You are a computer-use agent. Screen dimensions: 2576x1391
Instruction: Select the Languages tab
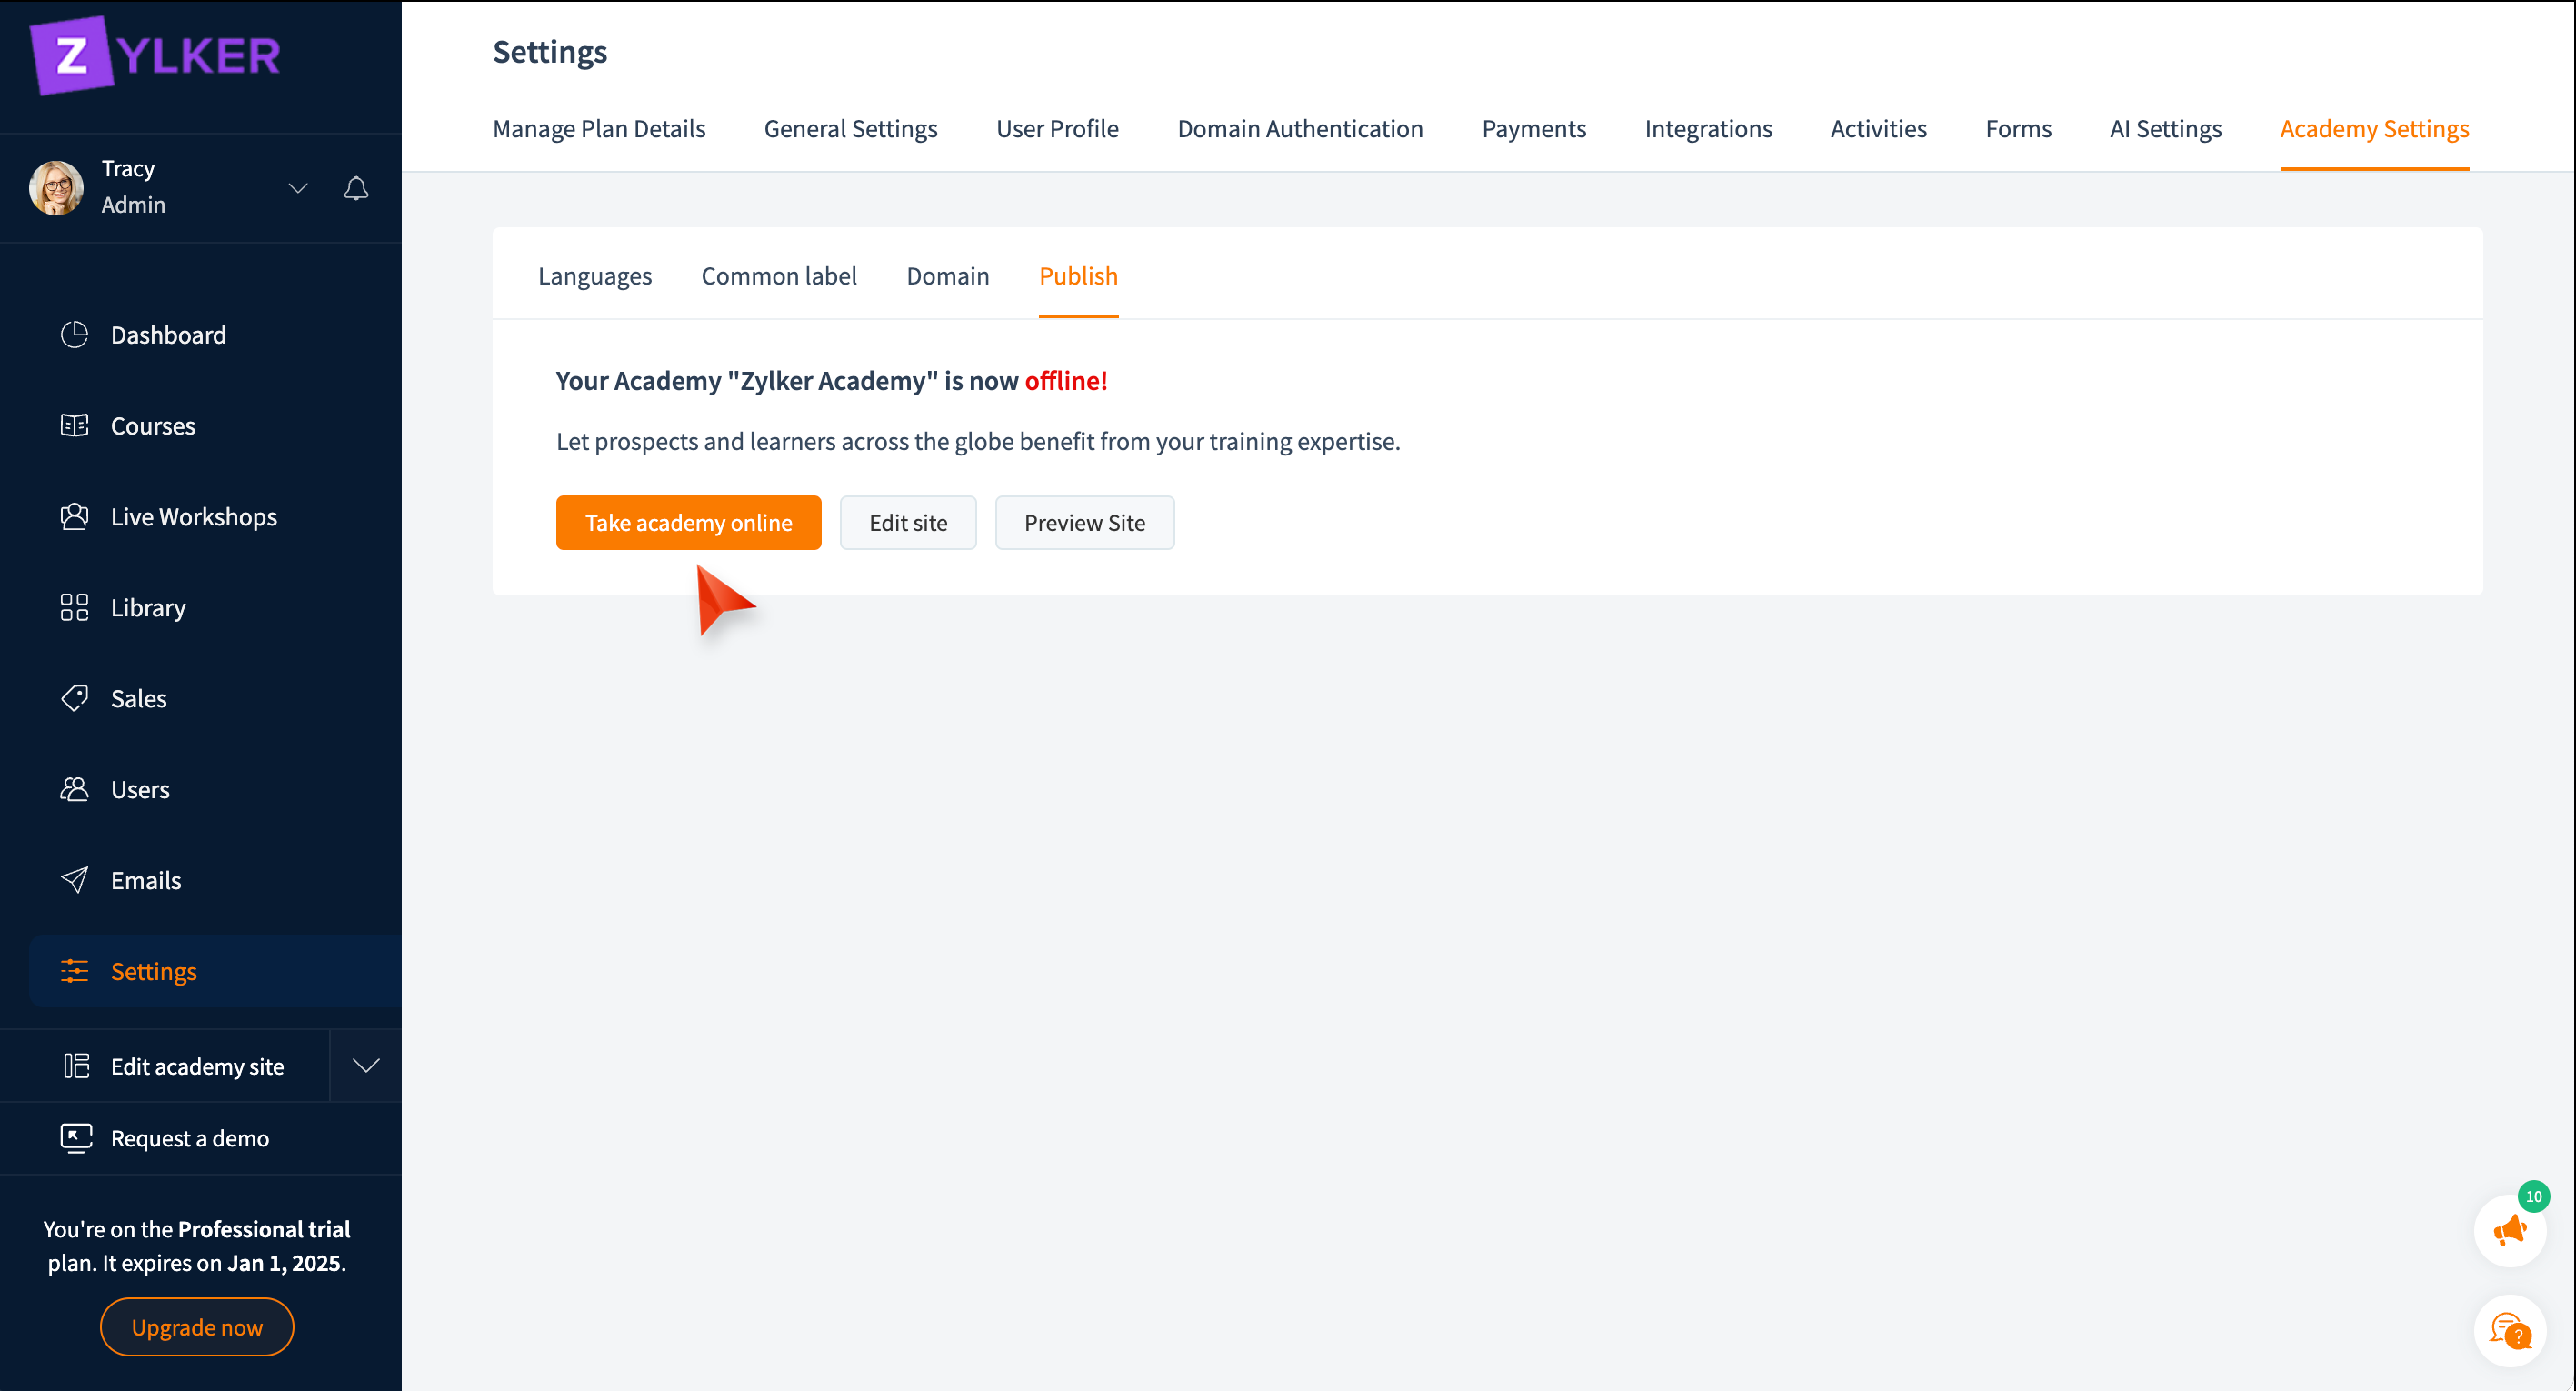[594, 276]
